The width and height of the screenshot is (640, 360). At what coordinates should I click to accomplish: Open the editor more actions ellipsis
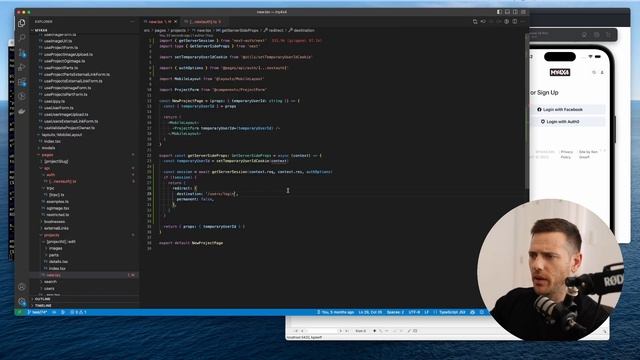tap(523, 22)
